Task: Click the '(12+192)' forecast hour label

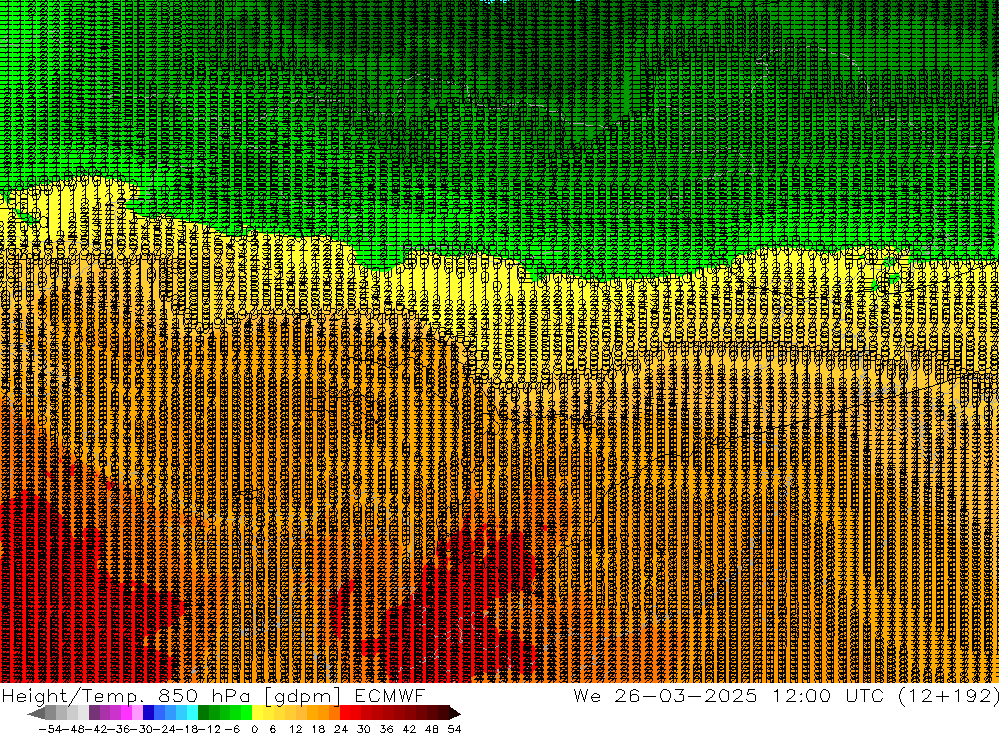Action: click(x=948, y=696)
